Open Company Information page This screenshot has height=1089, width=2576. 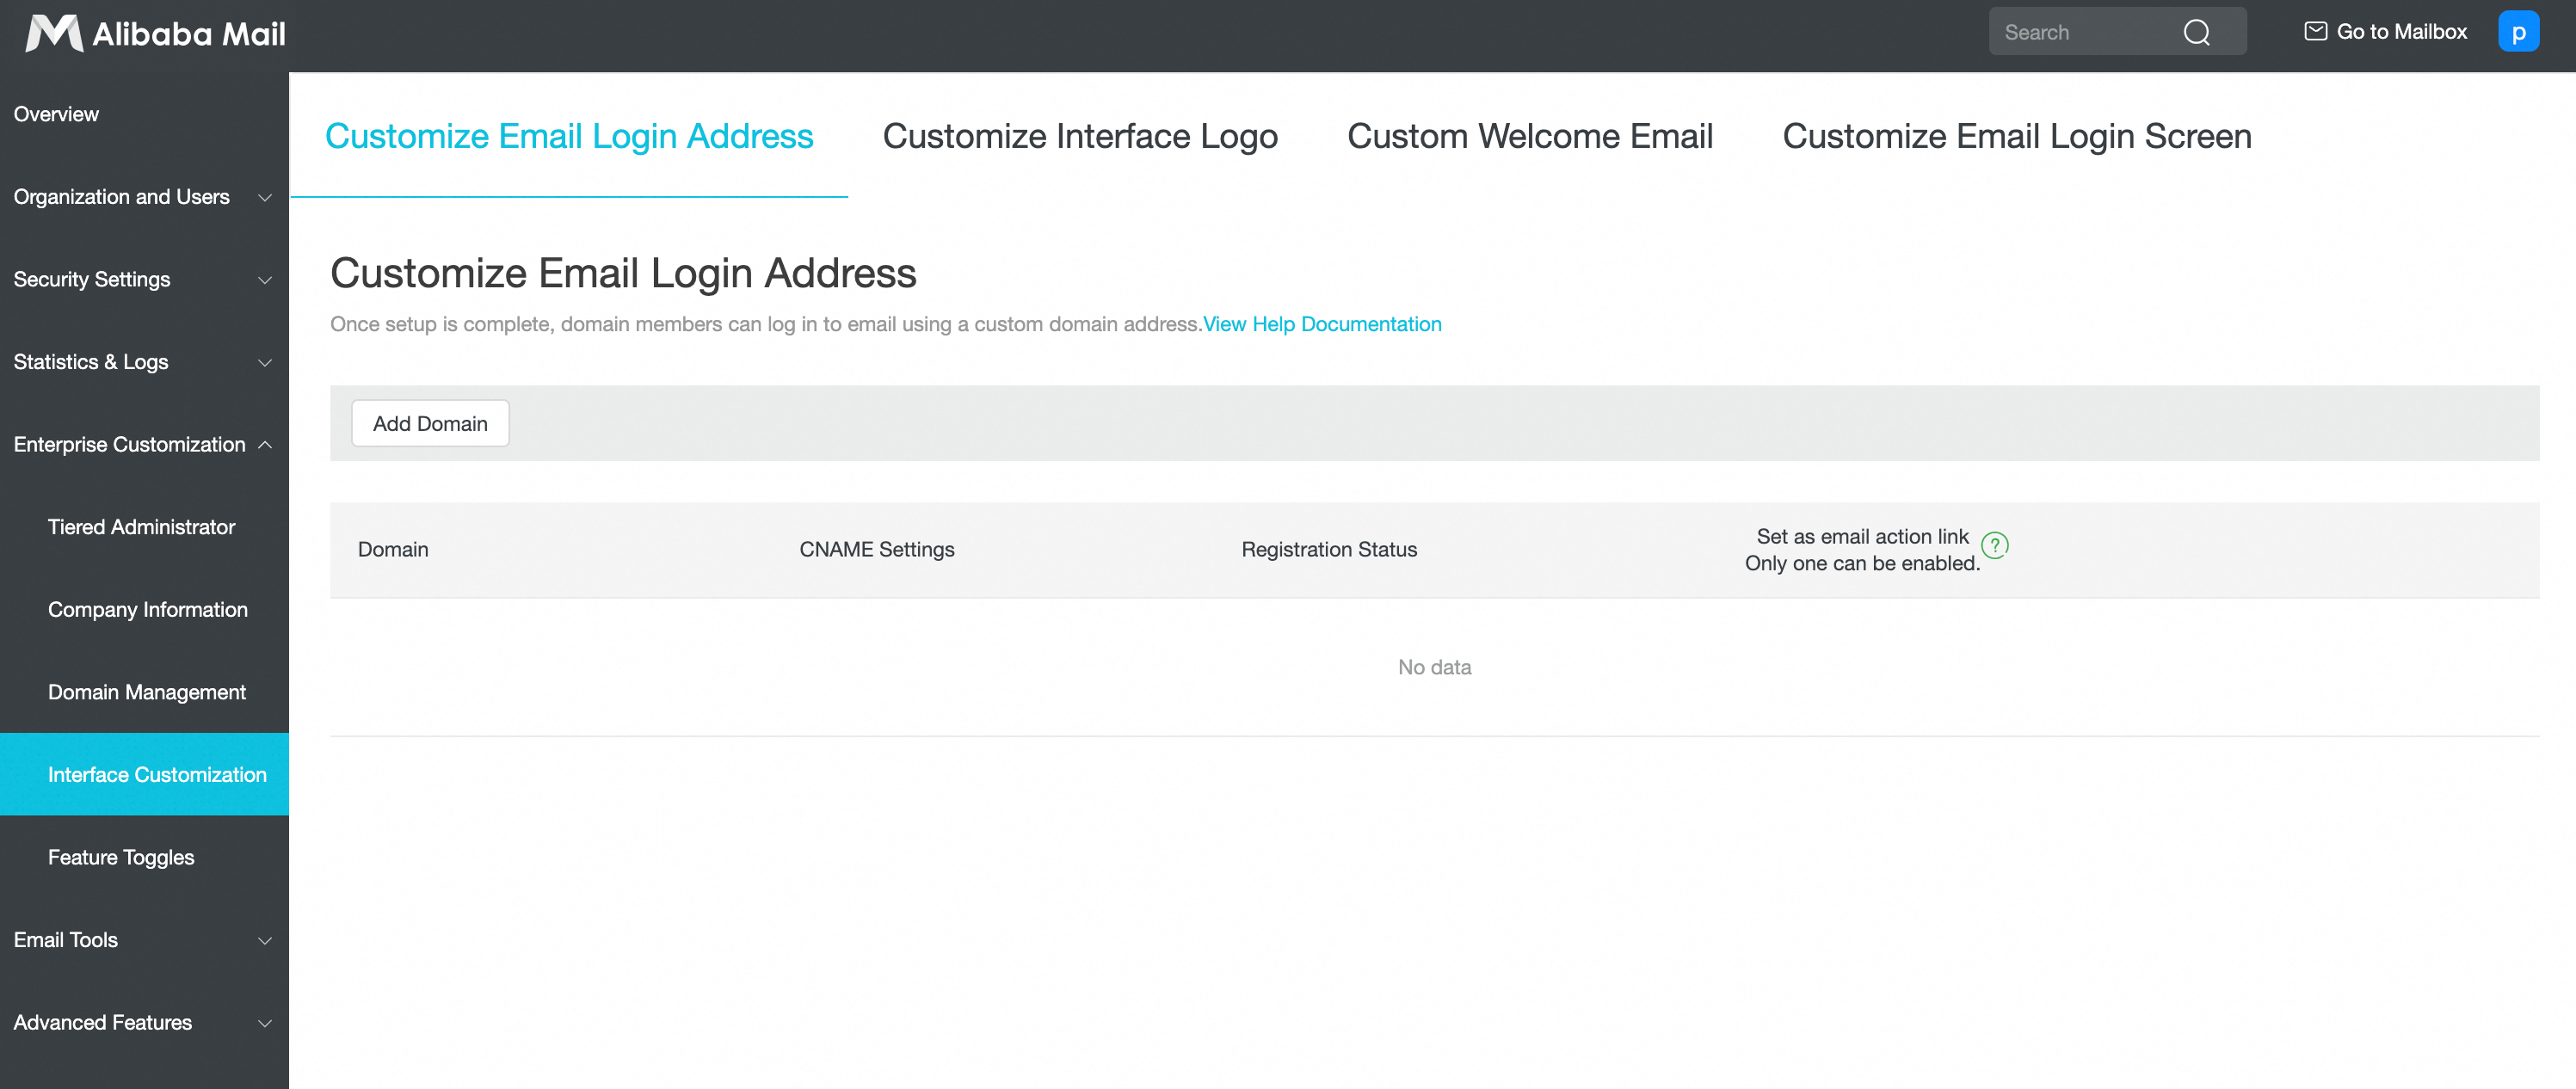click(144, 610)
